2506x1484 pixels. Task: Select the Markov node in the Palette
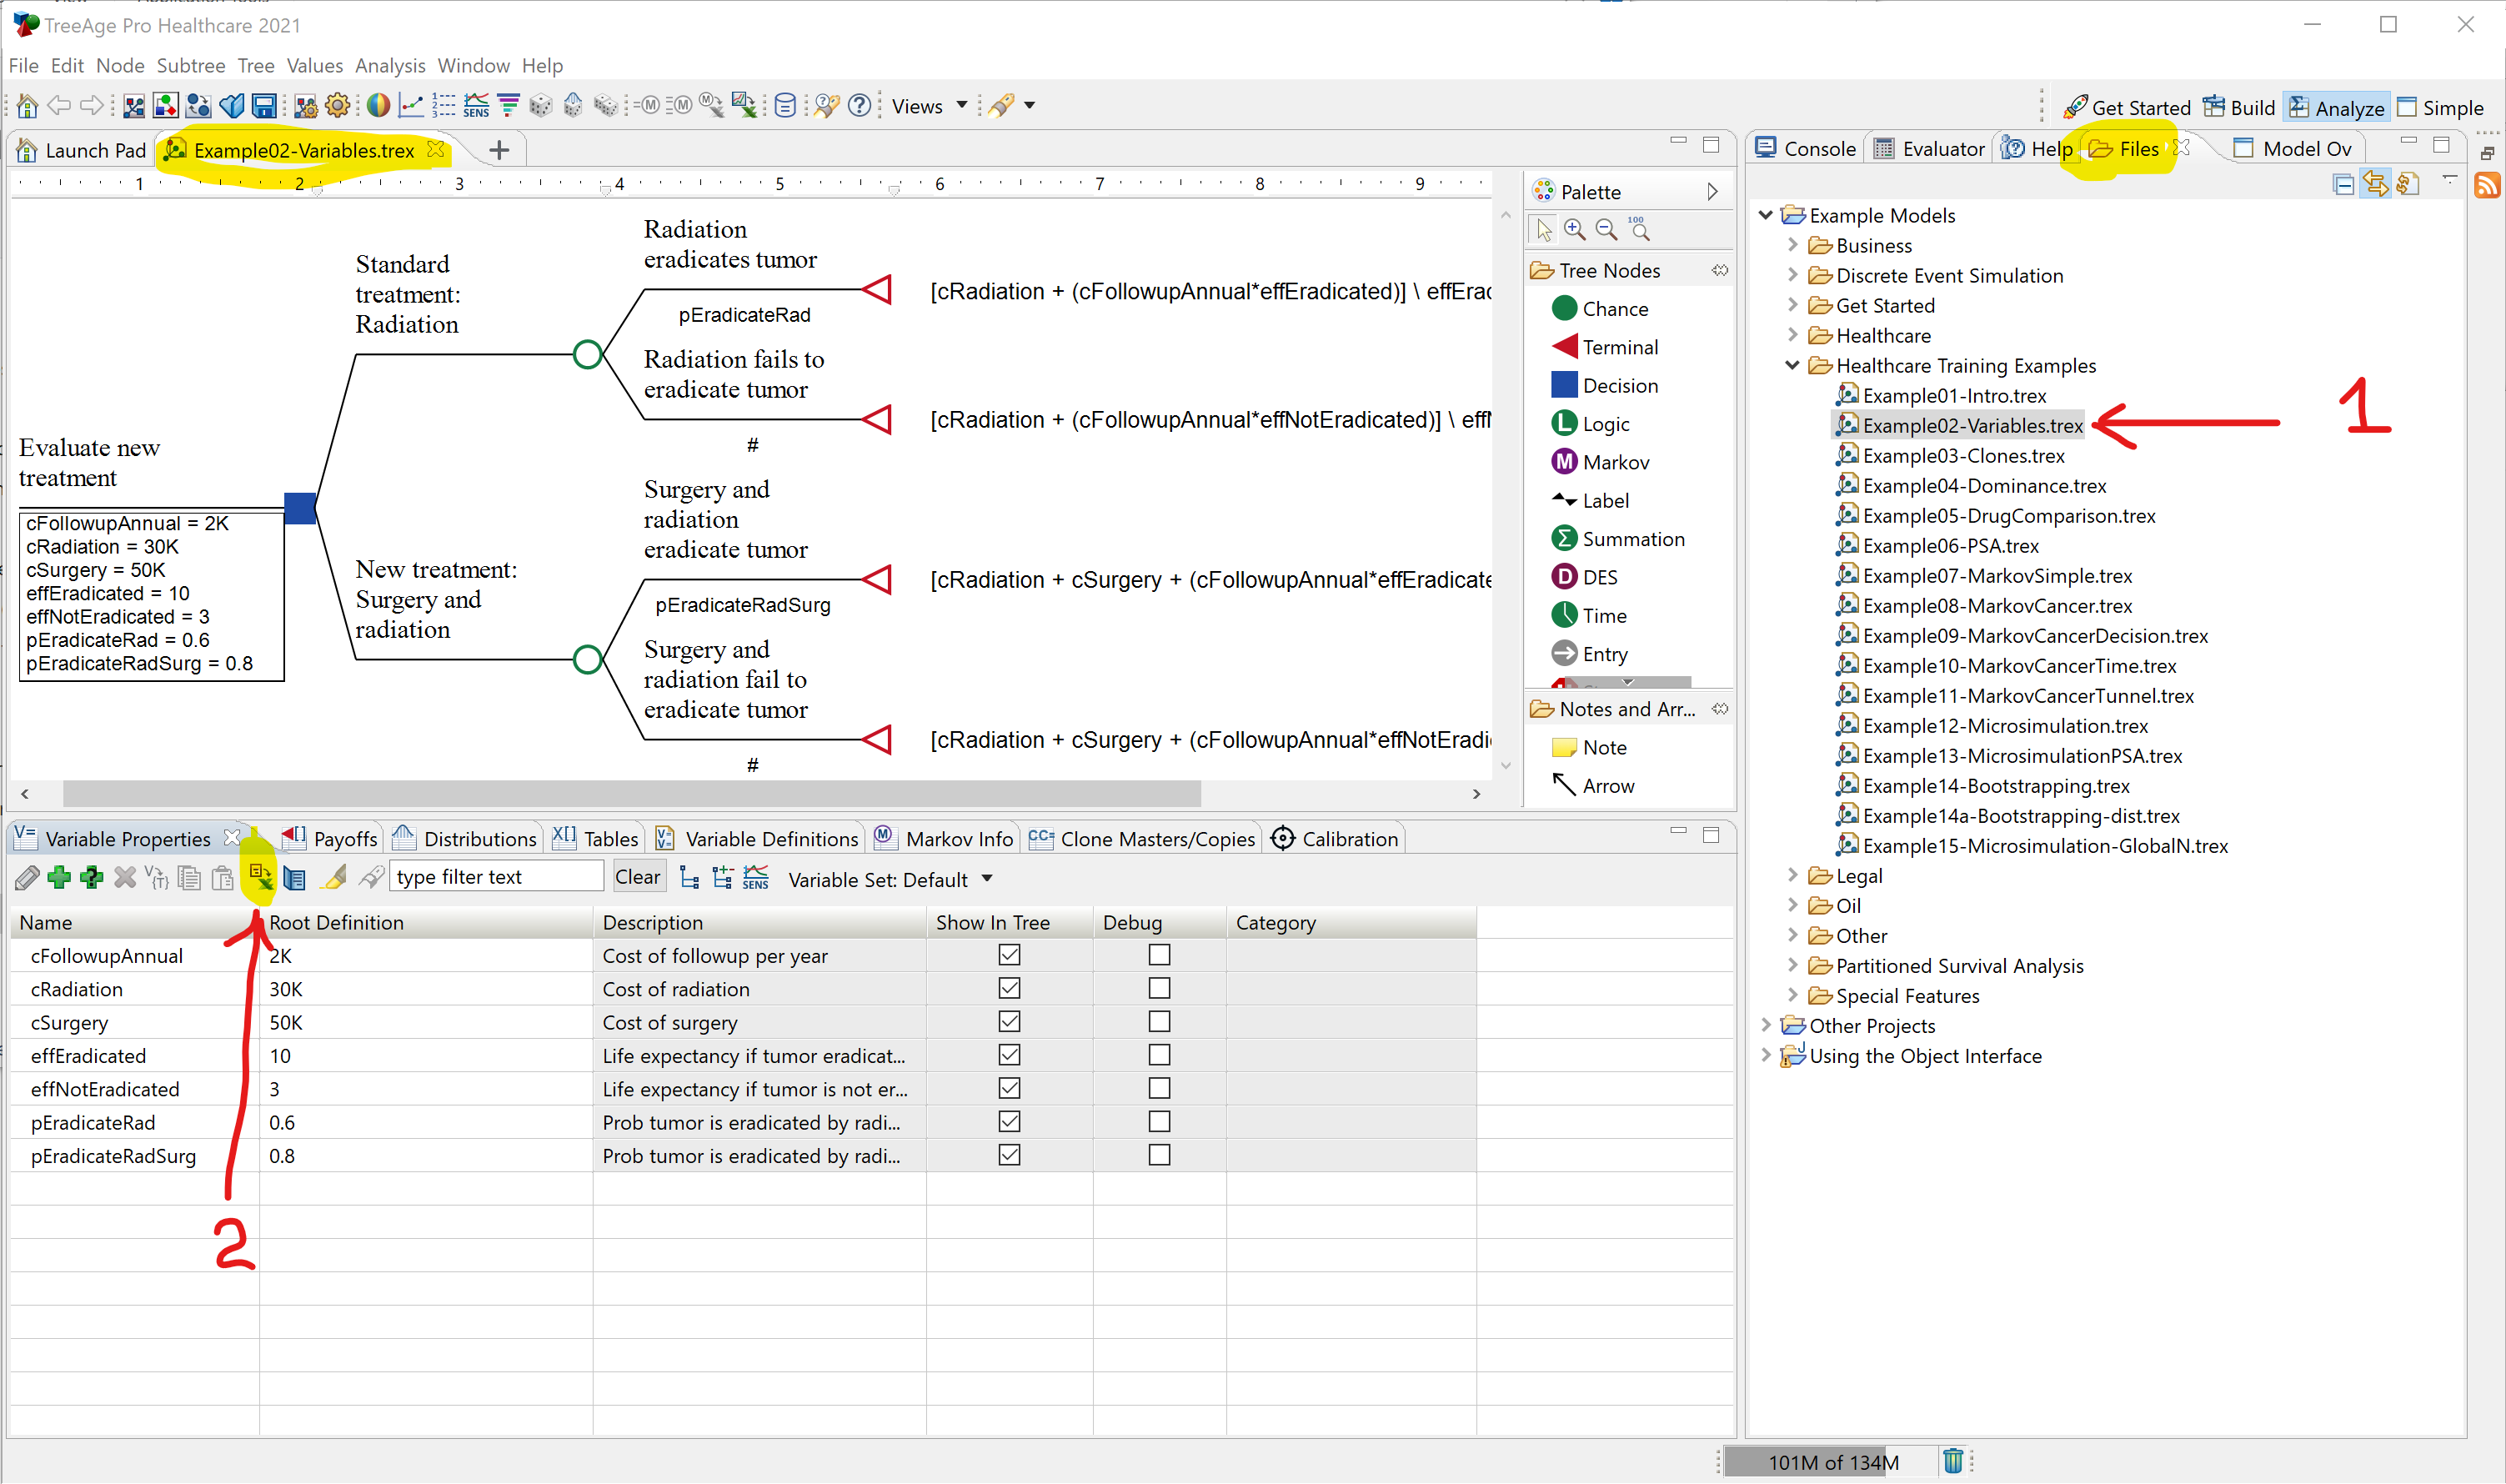tap(1614, 462)
